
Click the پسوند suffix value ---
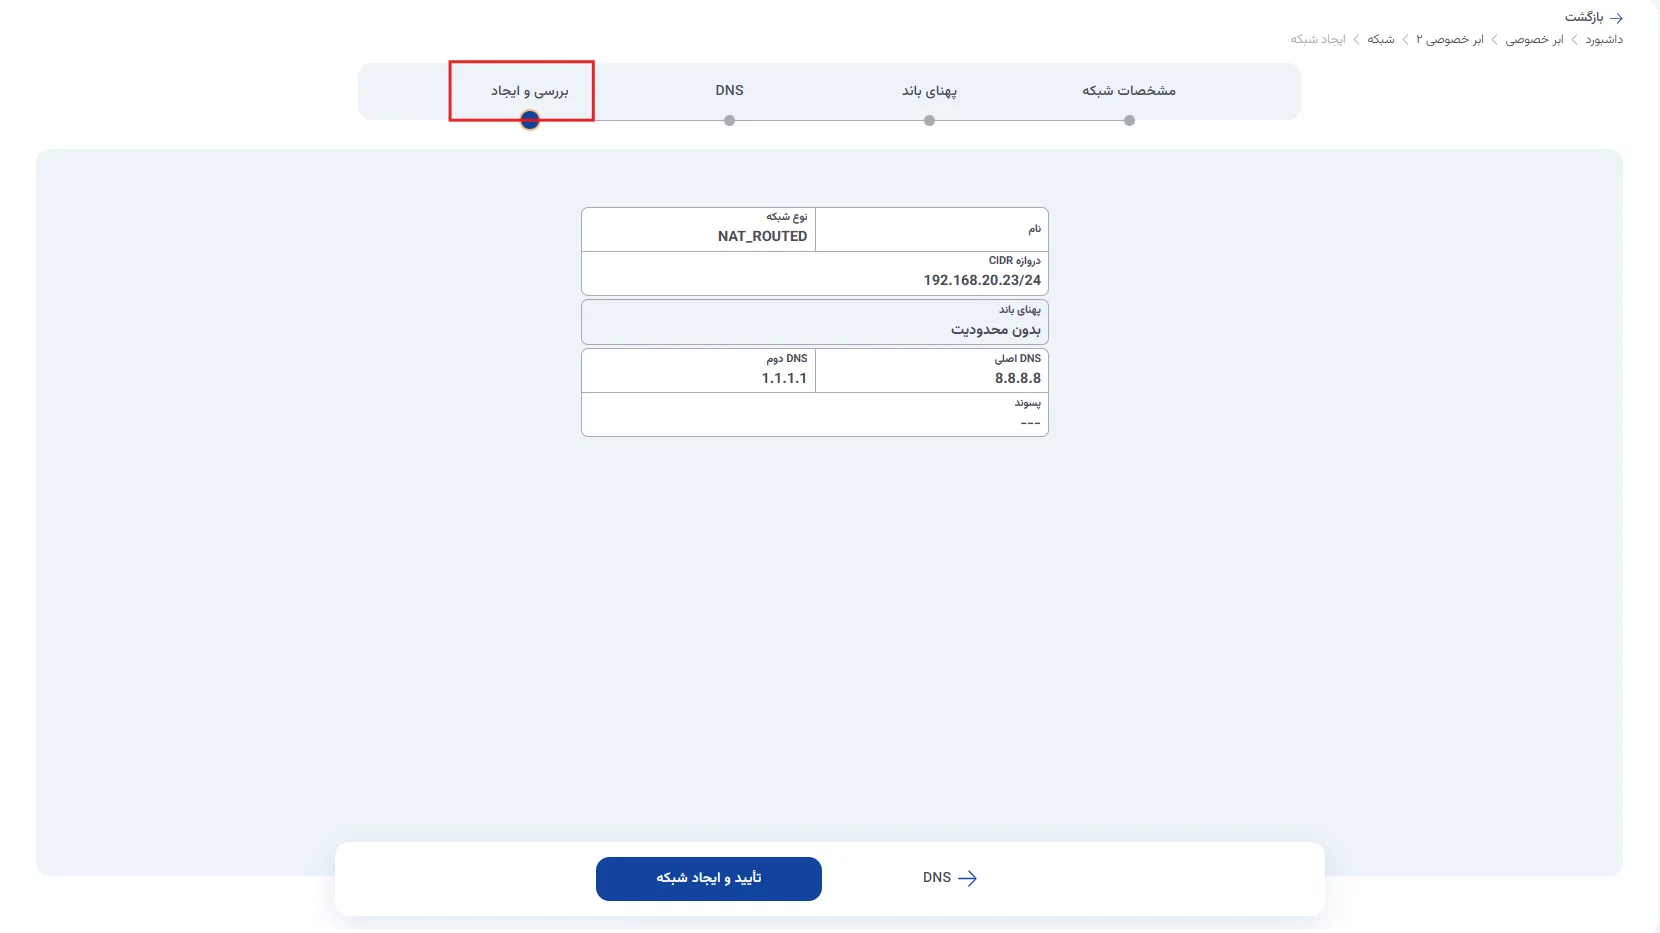(x=1031, y=424)
